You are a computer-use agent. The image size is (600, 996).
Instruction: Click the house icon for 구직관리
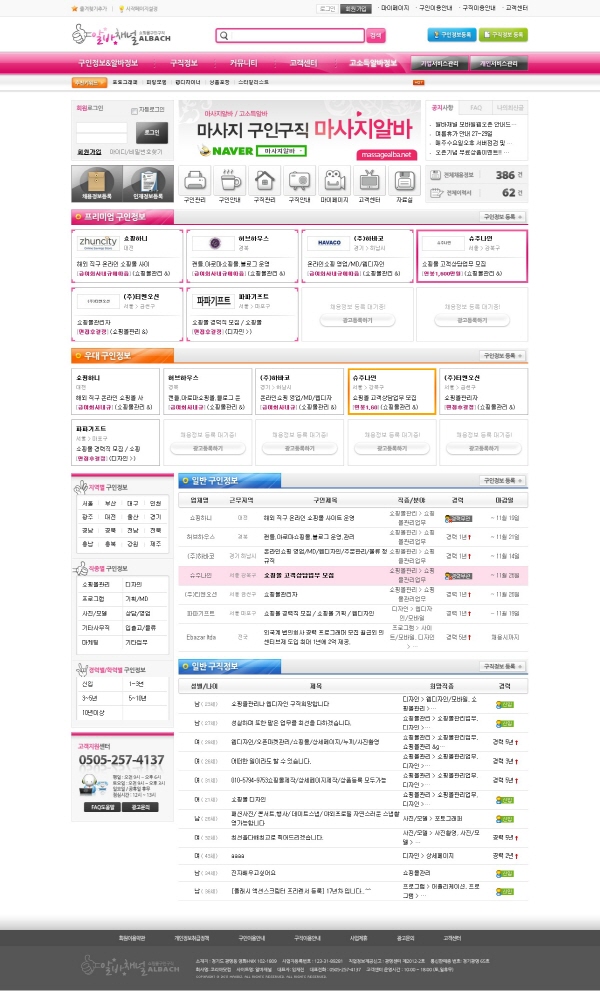(x=265, y=181)
